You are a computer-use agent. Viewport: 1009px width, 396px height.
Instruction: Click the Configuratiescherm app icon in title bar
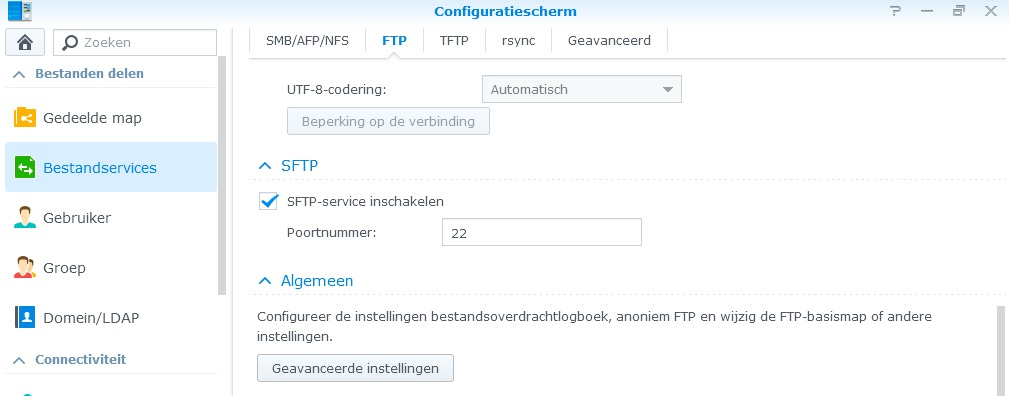(19, 11)
